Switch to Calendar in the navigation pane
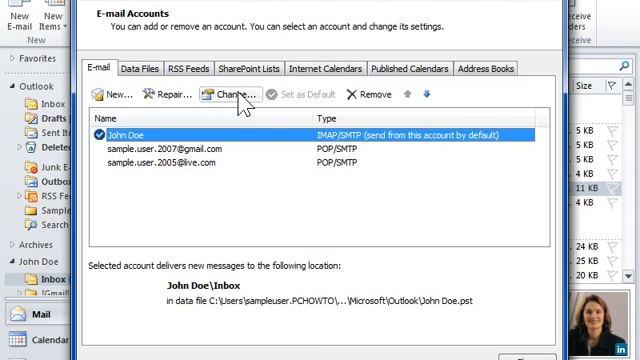Screen dimensions: 640x360 (39, 340)
